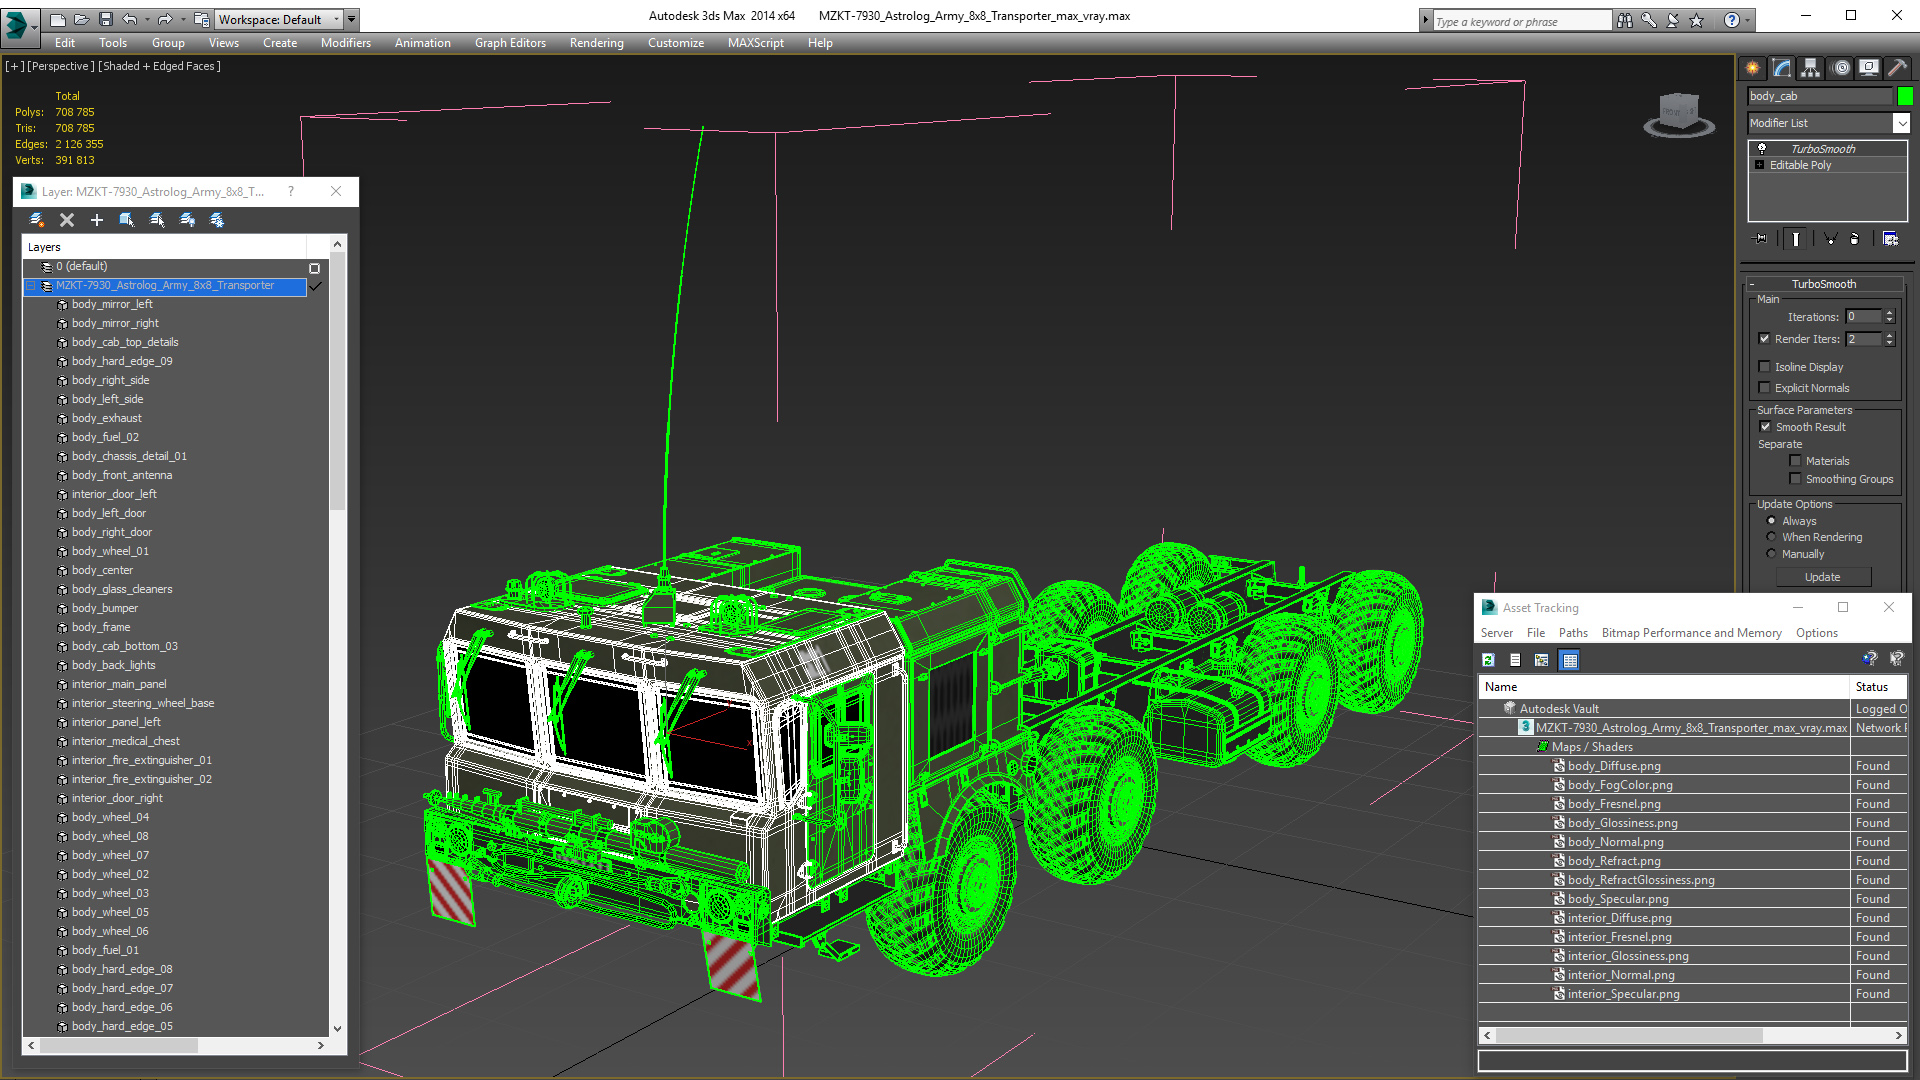The height and width of the screenshot is (1080, 1920).
Task: Click the Create New Layer icon in Layer dialog
Action: coord(37,220)
